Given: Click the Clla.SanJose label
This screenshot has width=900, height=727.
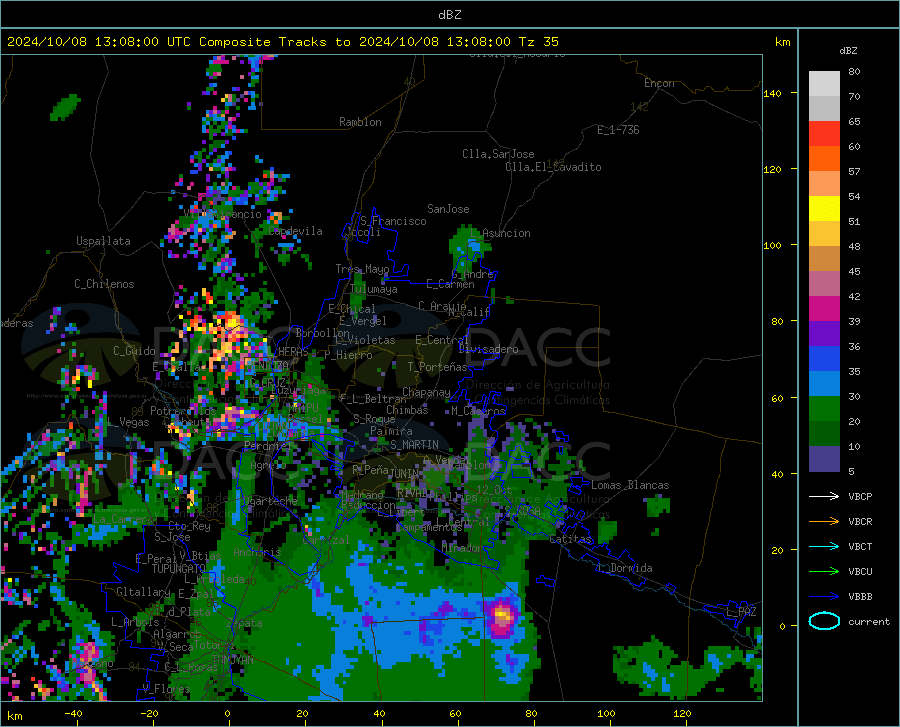Looking at the screenshot, I should point(498,154).
